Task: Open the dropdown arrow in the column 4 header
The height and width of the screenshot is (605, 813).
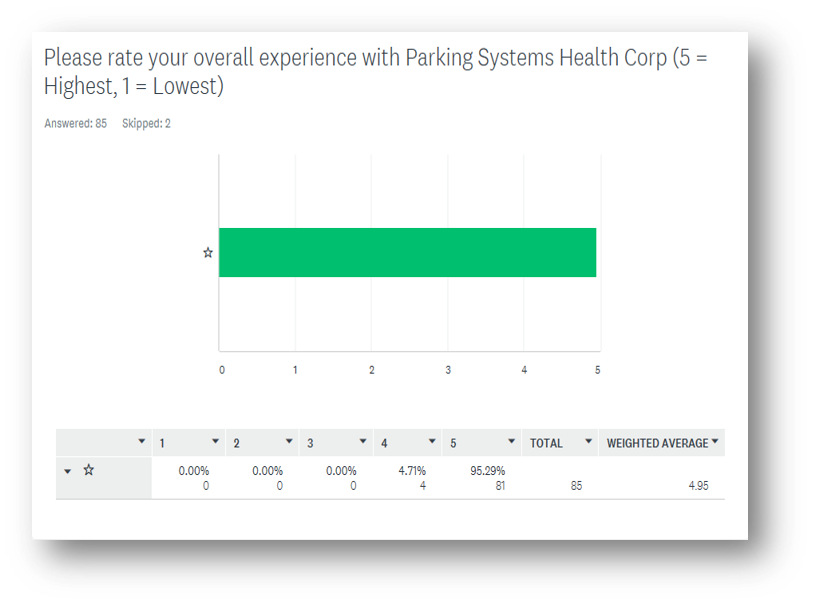Action: (x=432, y=441)
